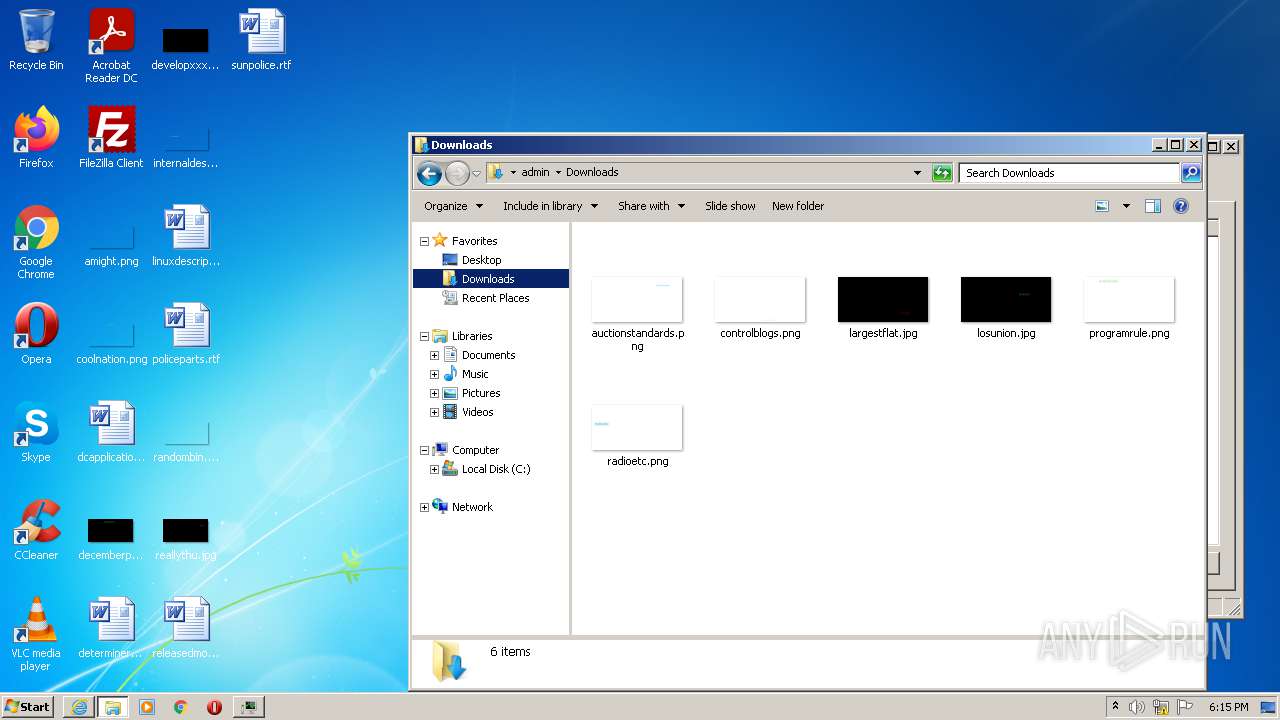Open the Recycle Bin desktop icon
The width and height of the screenshot is (1280, 720).
click(36, 40)
